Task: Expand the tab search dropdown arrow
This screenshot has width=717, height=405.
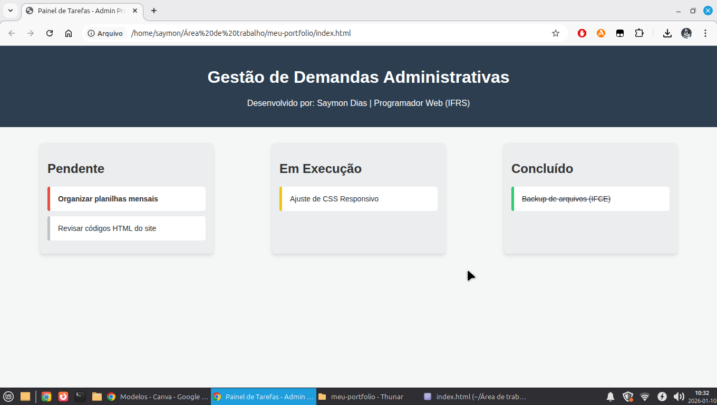Action: coord(10,10)
